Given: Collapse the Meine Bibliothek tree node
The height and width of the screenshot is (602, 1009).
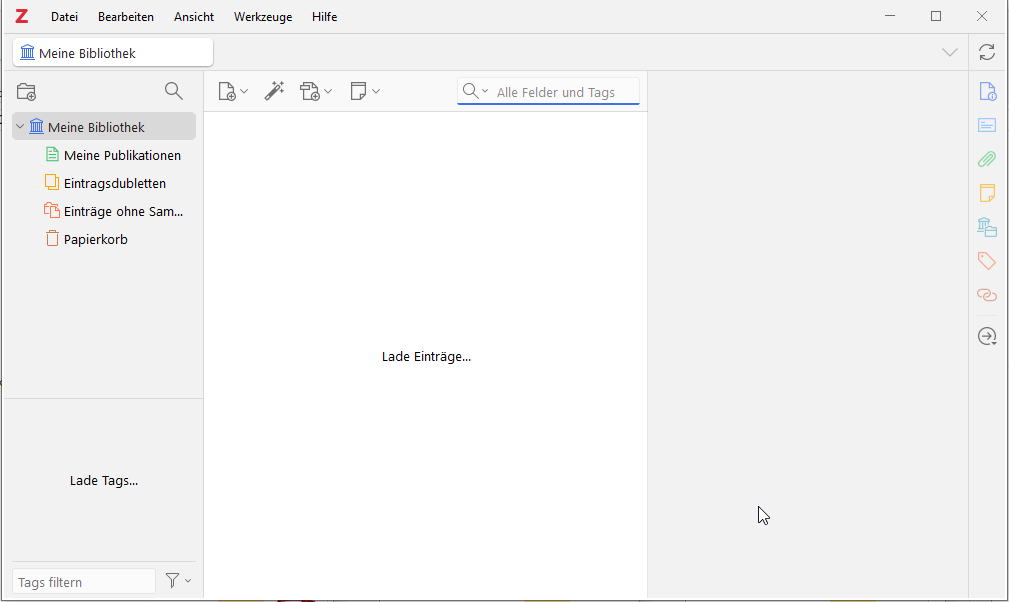Looking at the screenshot, I should point(20,127).
